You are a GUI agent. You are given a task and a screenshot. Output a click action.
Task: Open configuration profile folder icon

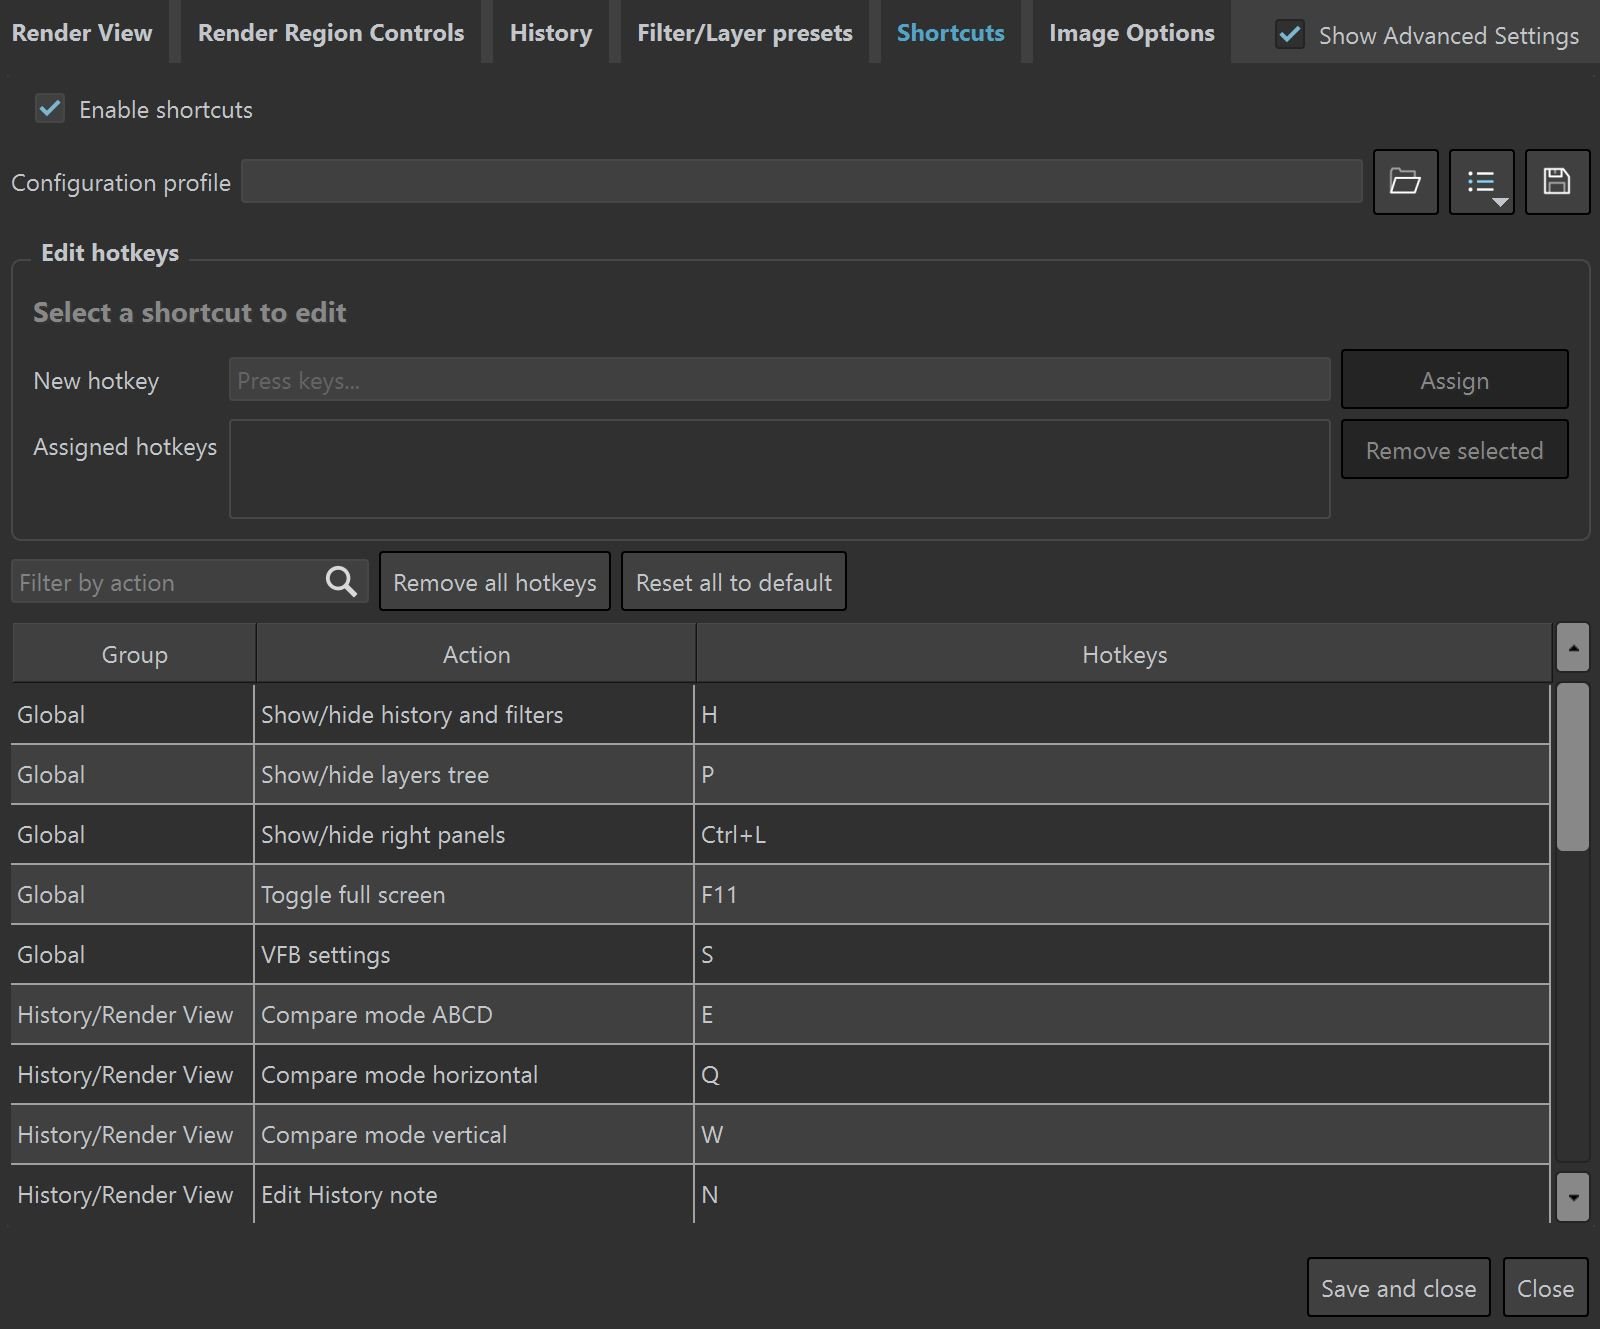point(1405,182)
